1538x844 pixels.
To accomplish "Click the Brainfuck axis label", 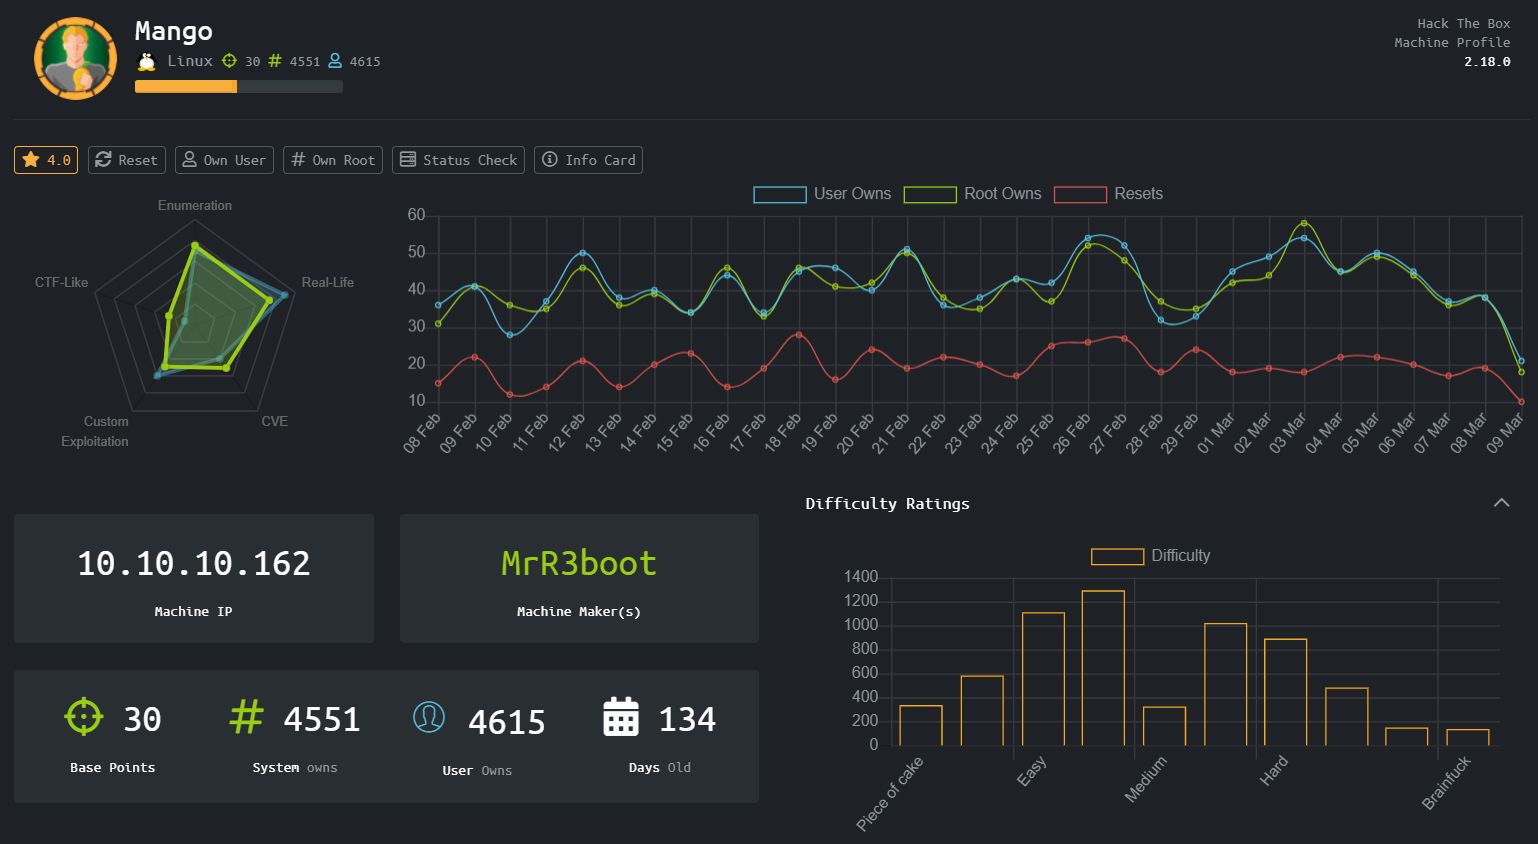I will click(1447, 783).
